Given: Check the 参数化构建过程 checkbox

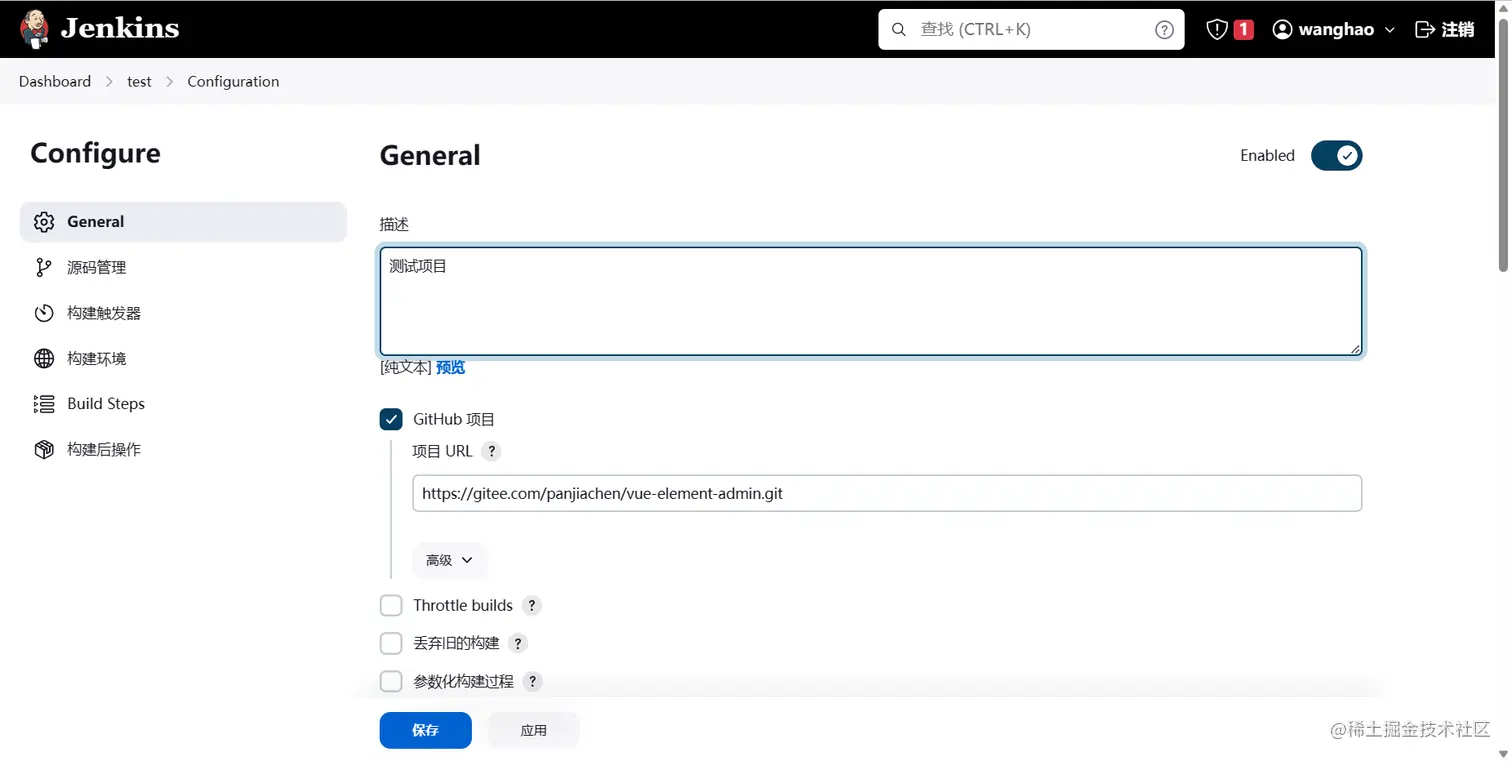Looking at the screenshot, I should tap(391, 681).
